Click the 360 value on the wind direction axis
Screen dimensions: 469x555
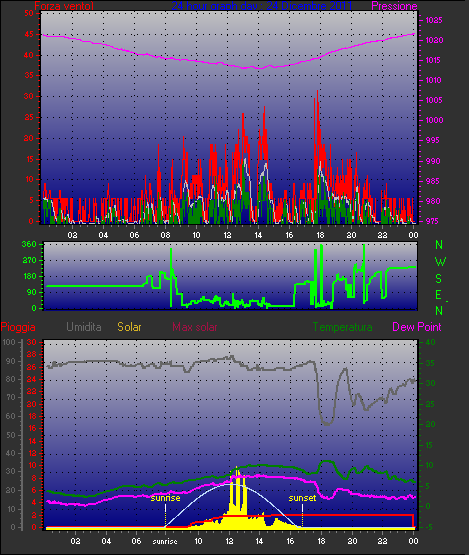pyautogui.click(x=29, y=244)
